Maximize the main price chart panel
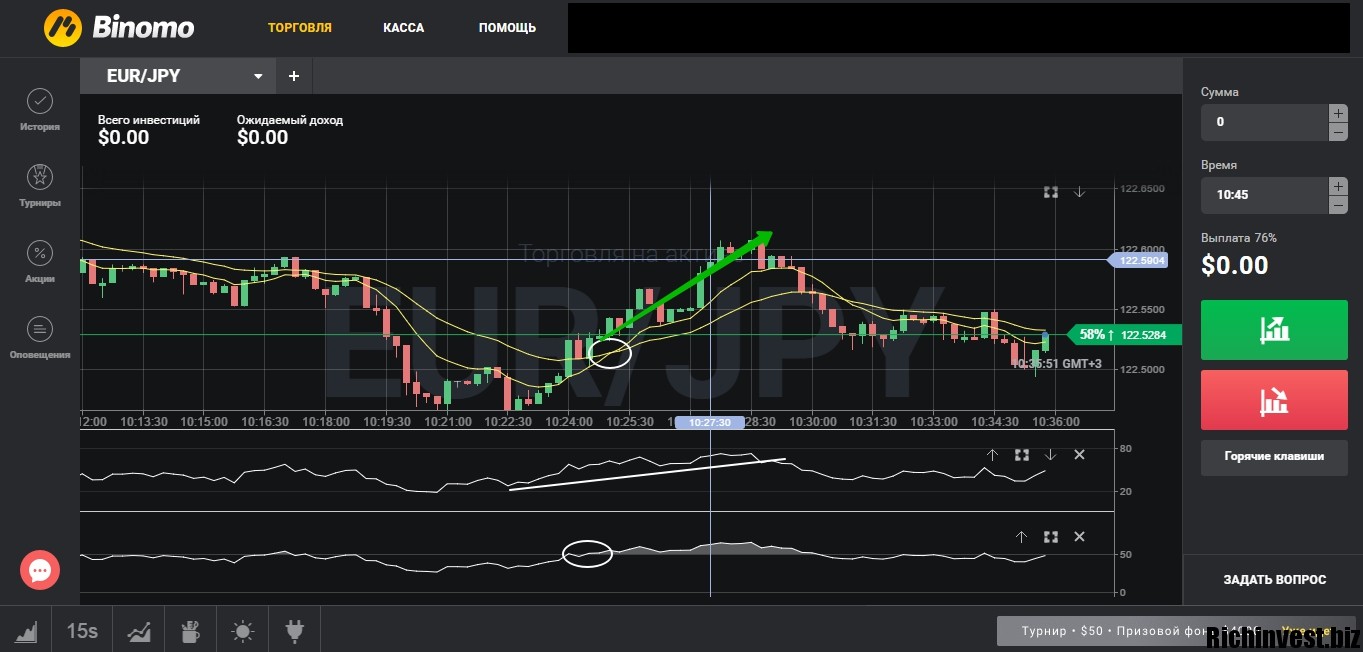The height and width of the screenshot is (652, 1363). pyautogui.click(x=1051, y=192)
